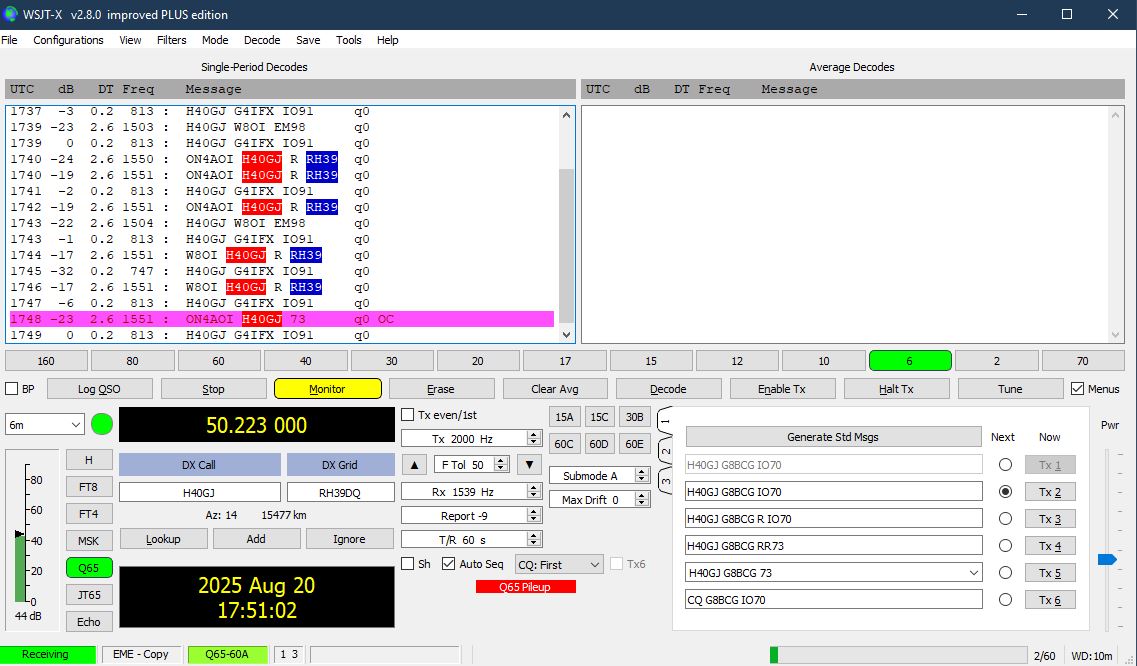Enable the Tx even/1st checkbox
This screenshot has width=1137, height=666.
pos(408,415)
